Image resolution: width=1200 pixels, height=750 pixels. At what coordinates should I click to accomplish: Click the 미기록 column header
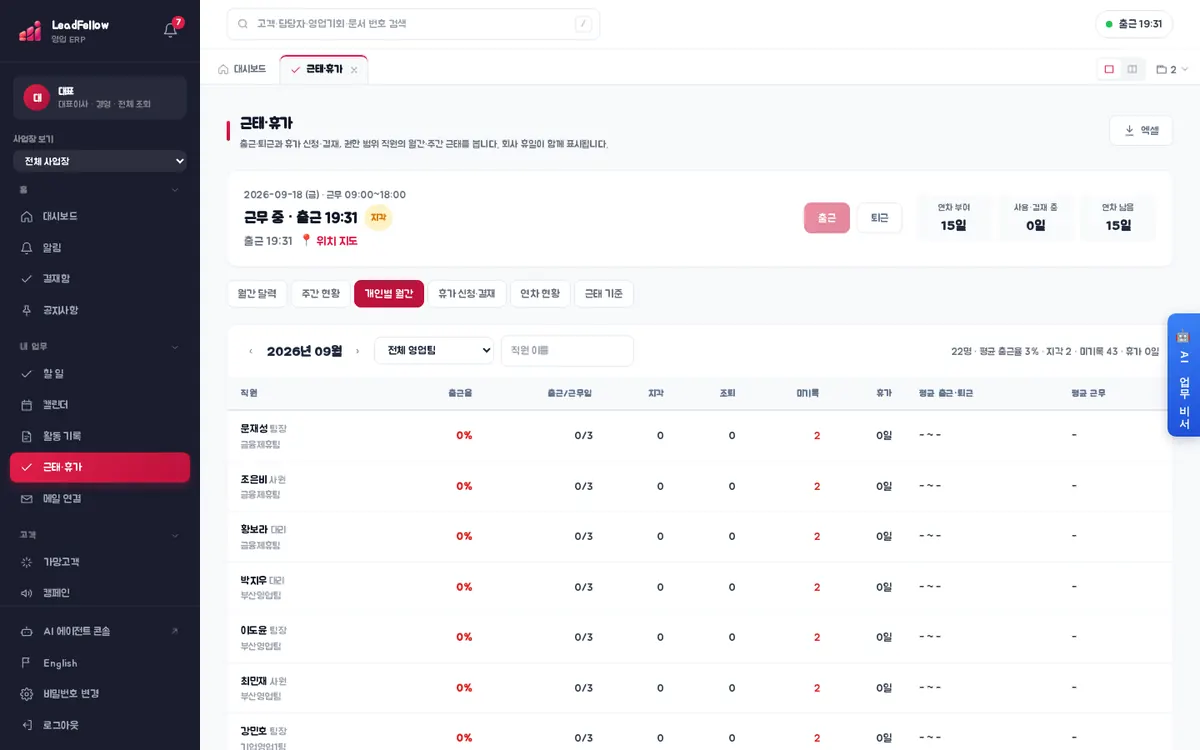[x=808, y=393]
